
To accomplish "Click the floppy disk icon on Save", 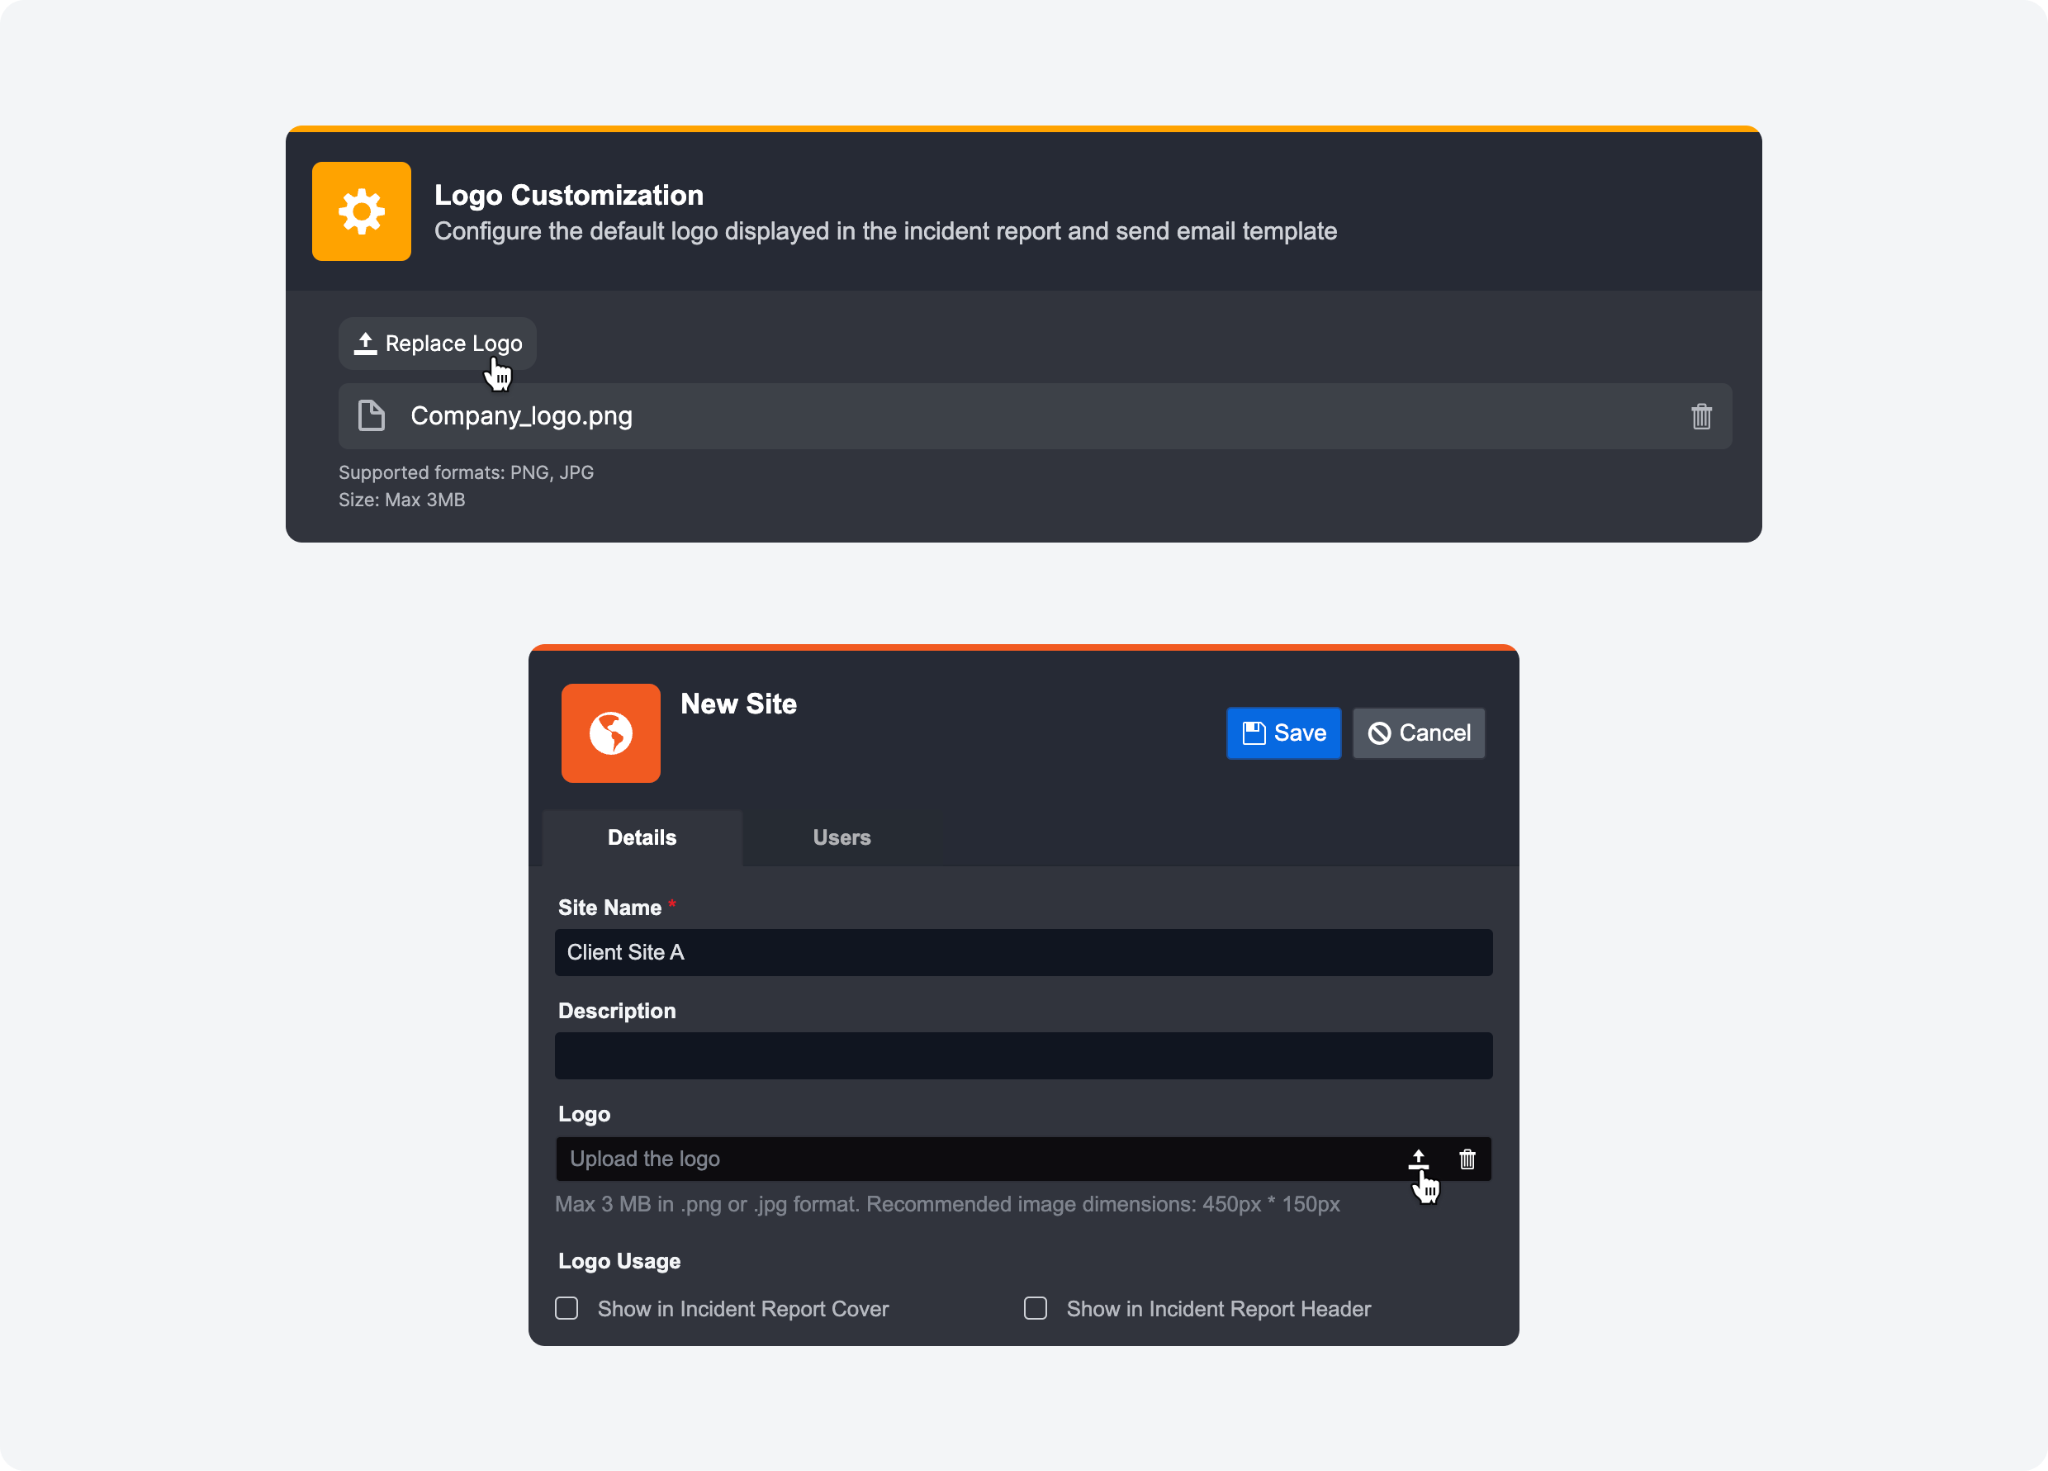I will pos(1254,733).
